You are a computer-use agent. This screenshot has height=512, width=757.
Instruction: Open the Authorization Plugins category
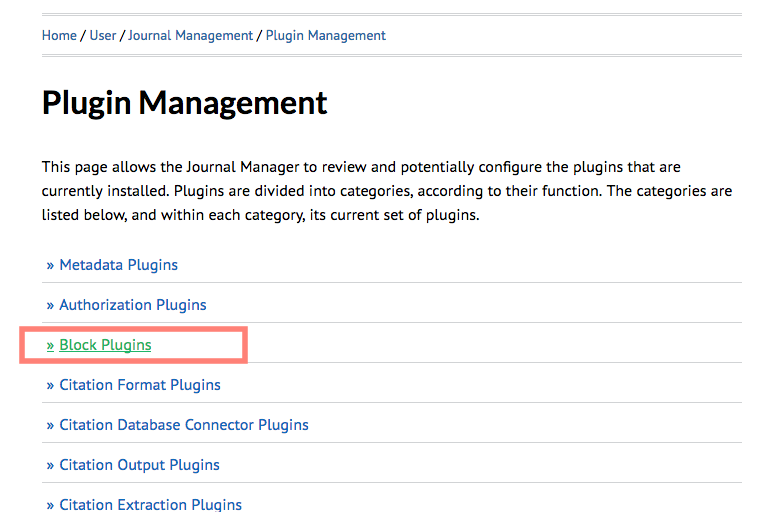point(133,305)
